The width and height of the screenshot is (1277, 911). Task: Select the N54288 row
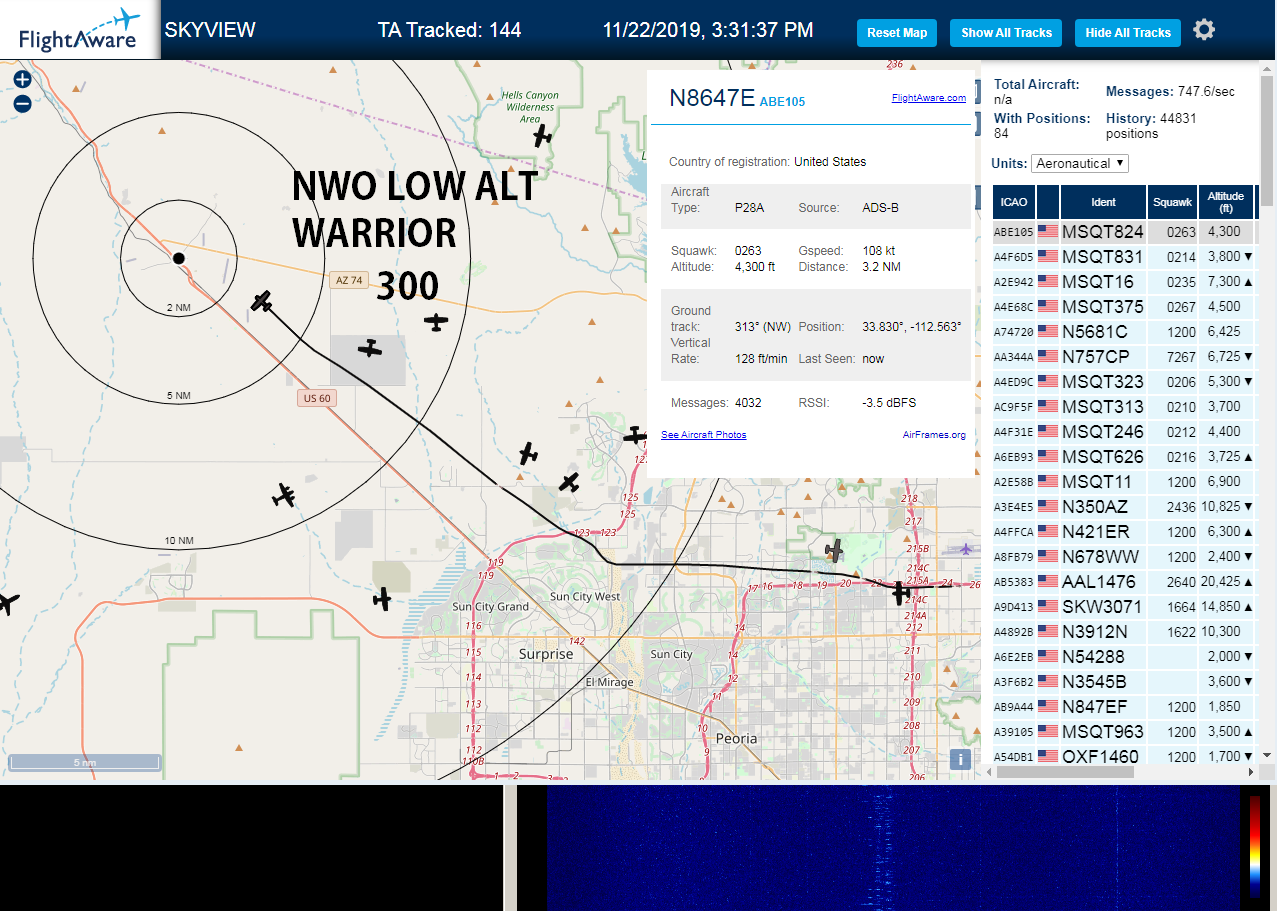tap(1123, 656)
